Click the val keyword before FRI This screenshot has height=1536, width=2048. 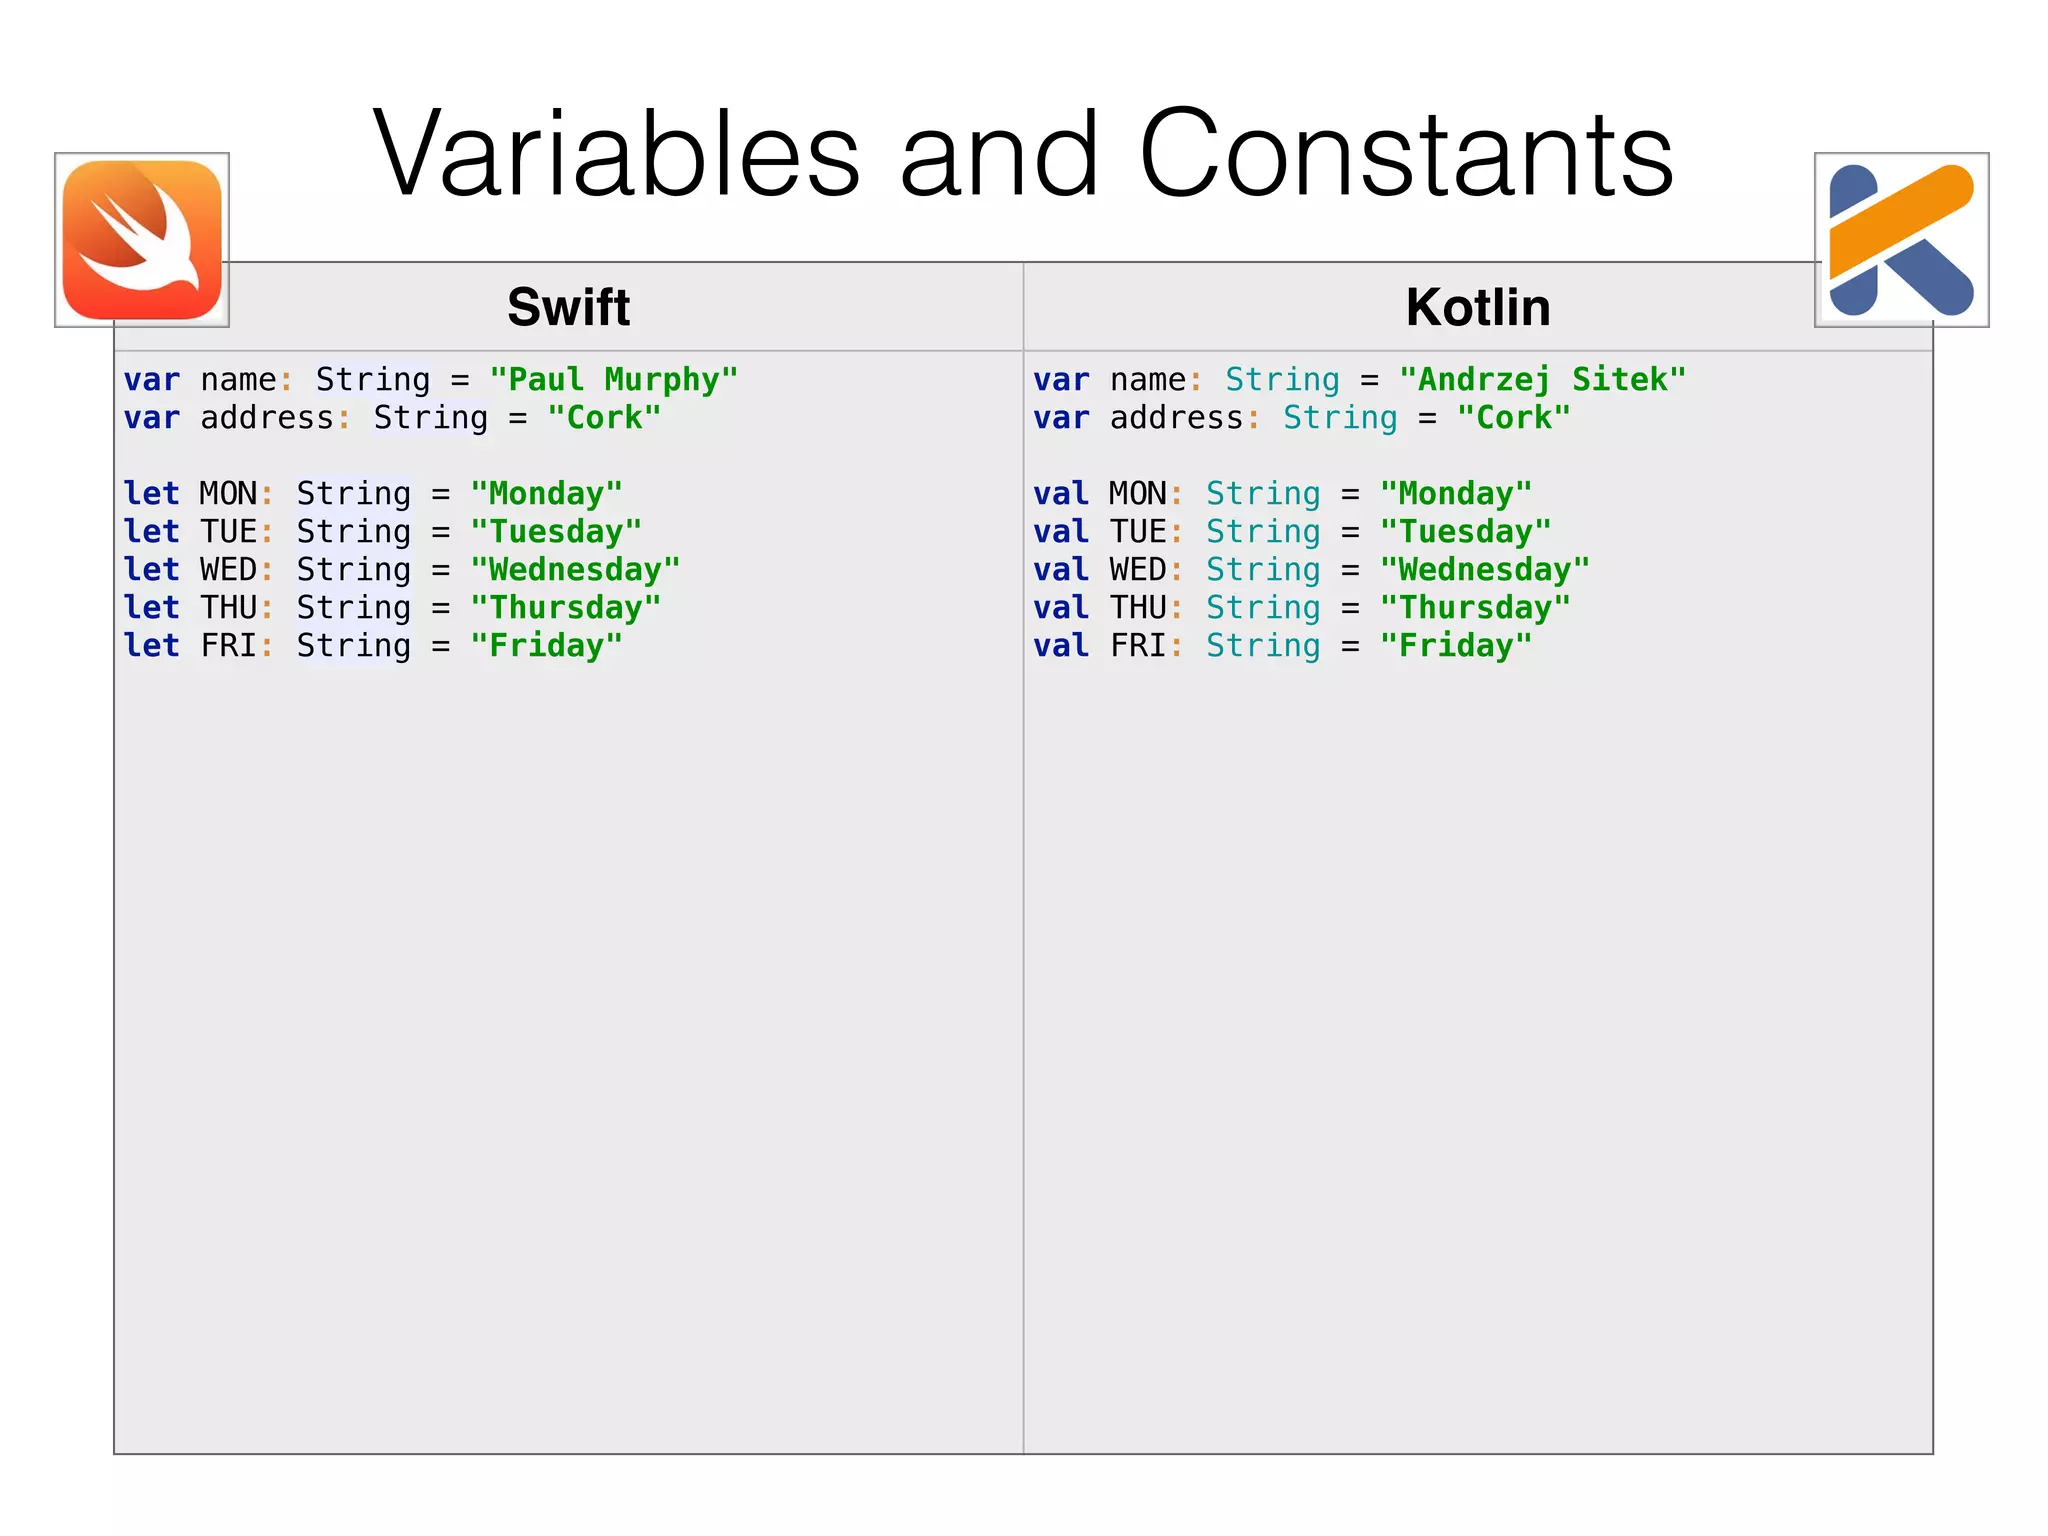1061,646
